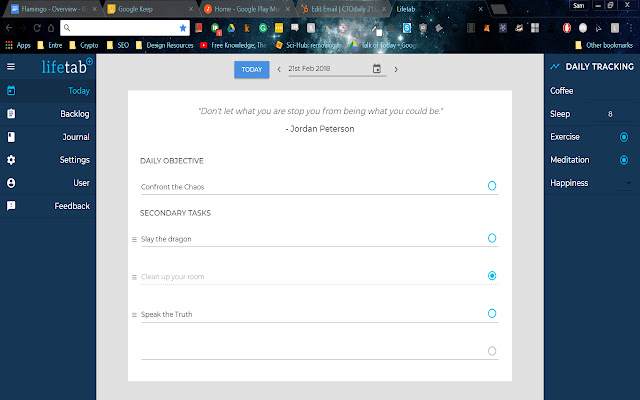640x400 pixels.
Task: Mark Speak the Truth as complete
Action: [492, 313]
